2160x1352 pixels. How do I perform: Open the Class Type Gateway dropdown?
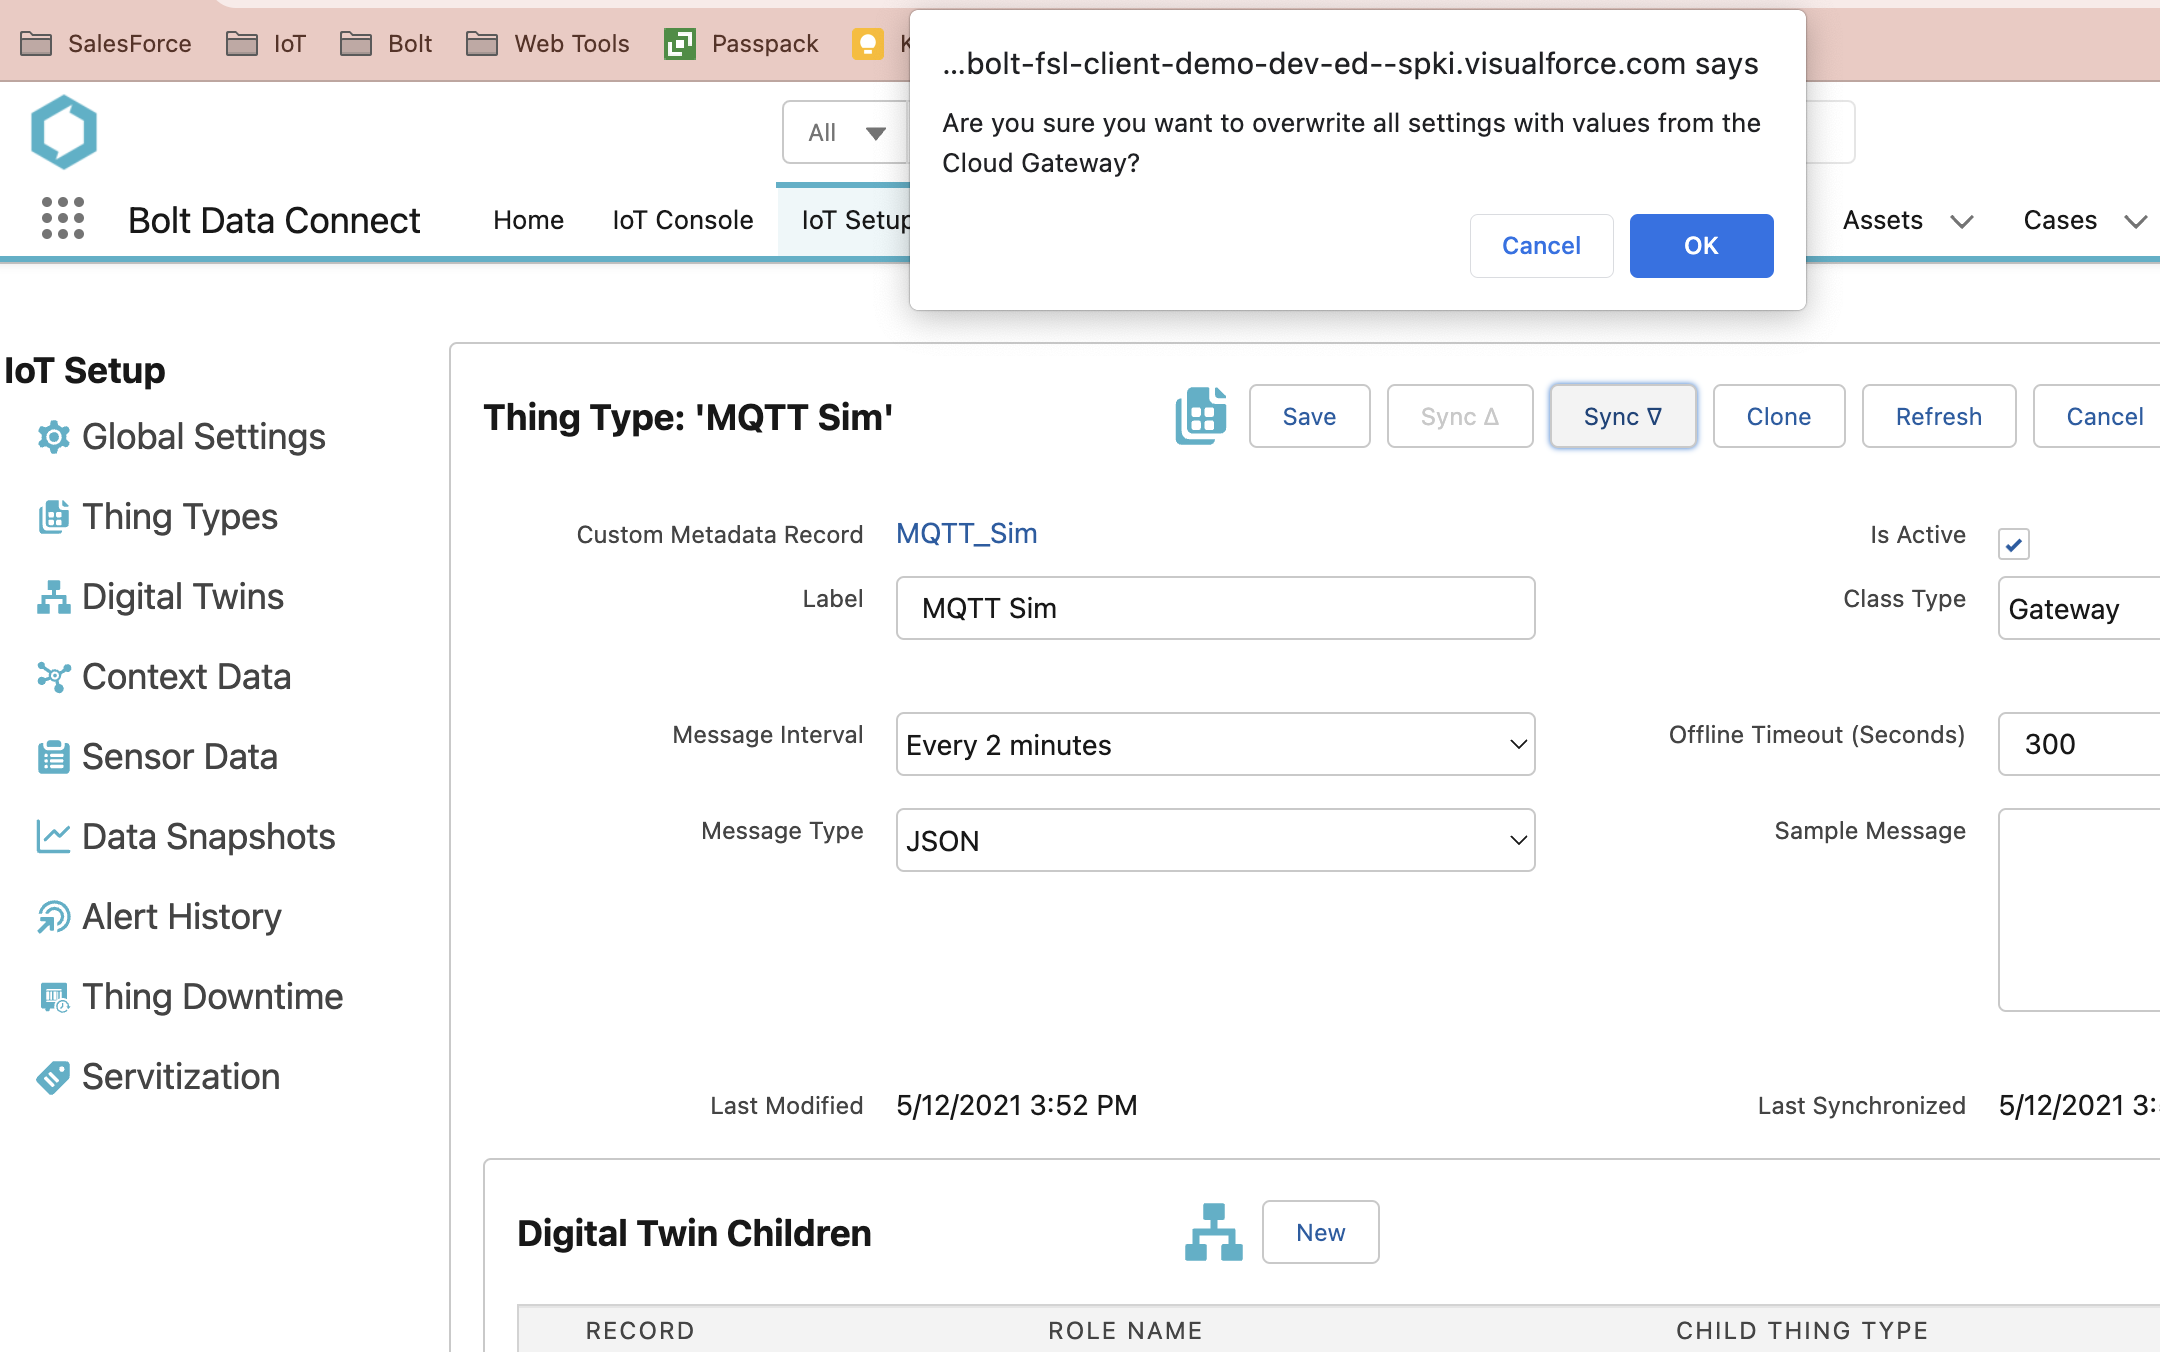(2079, 608)
